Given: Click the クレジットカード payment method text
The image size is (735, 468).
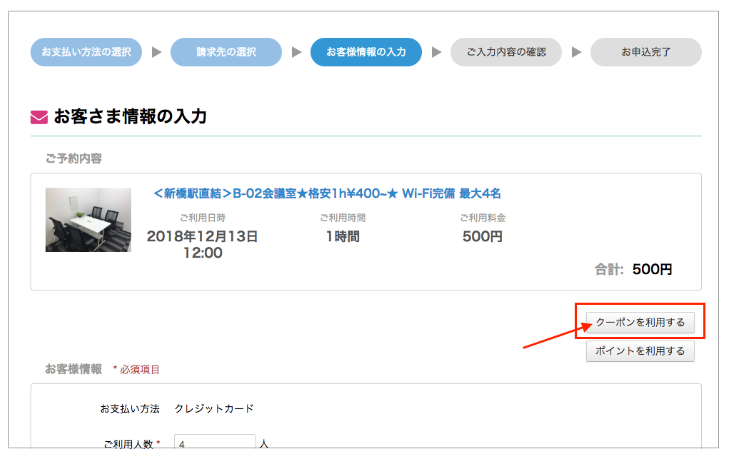Looking at the screenshot, I should (x=214, y=408).
